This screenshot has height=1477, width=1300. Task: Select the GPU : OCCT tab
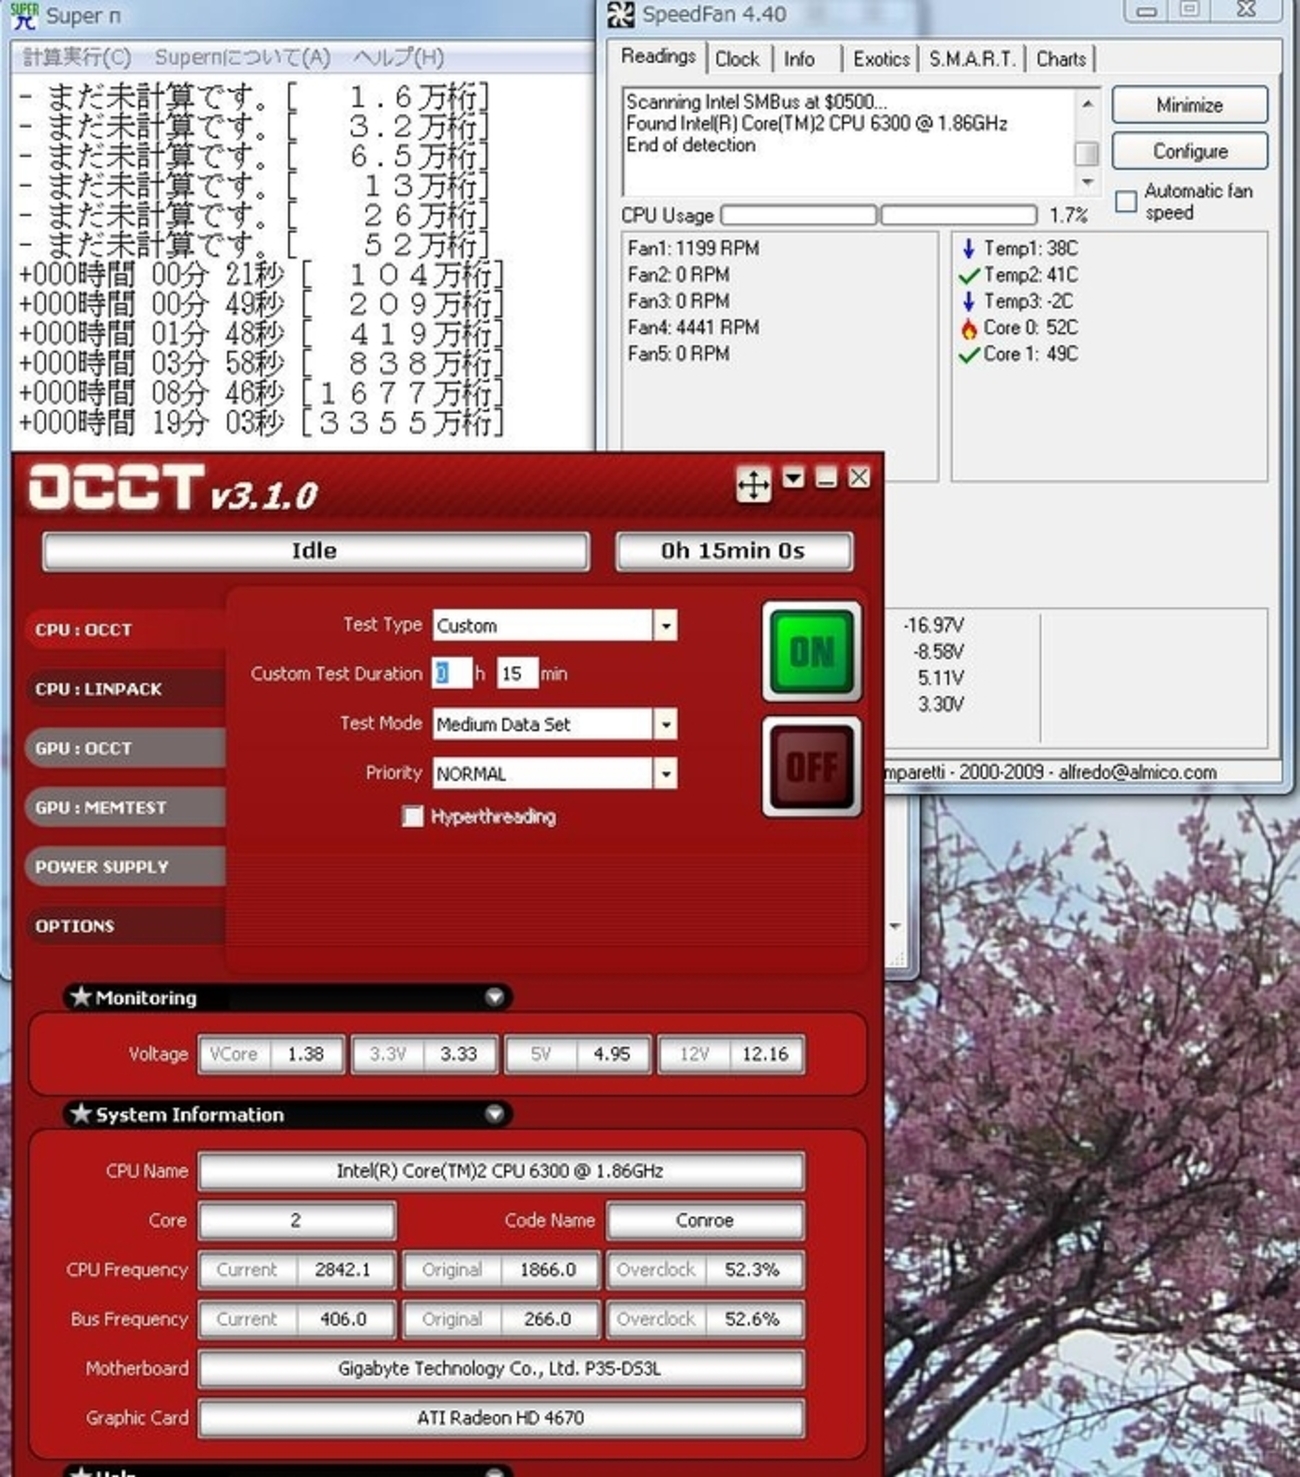coord(125,748)
